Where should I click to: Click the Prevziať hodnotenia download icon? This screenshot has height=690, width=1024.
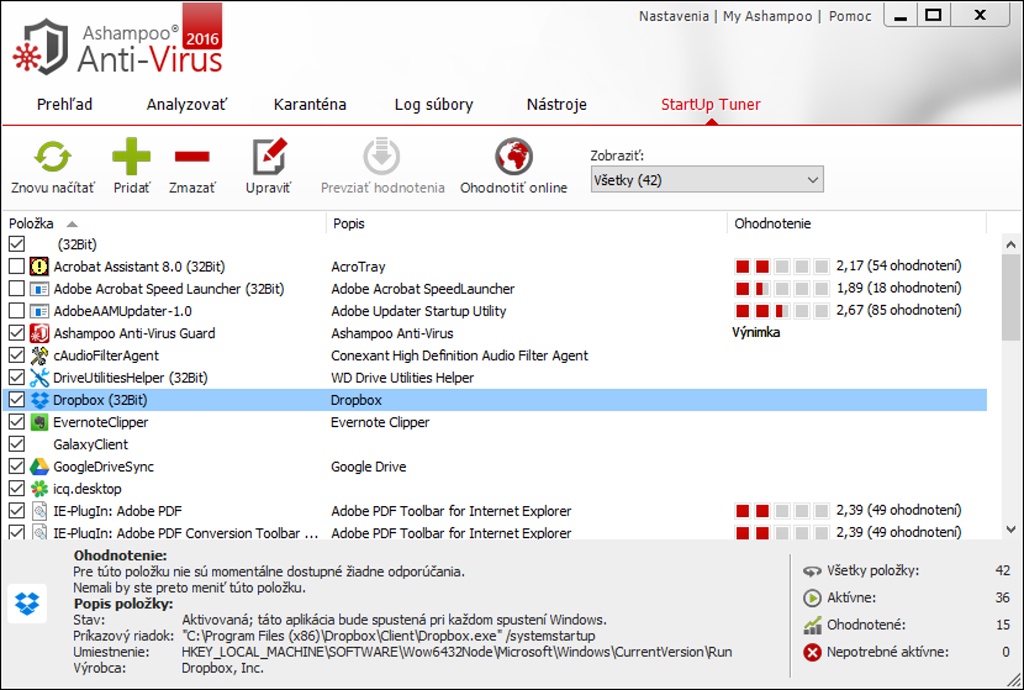point(382,157)
